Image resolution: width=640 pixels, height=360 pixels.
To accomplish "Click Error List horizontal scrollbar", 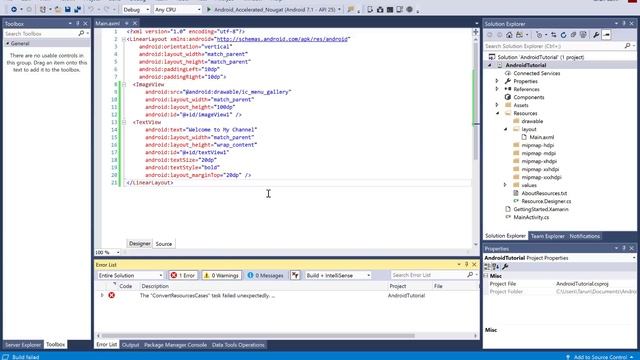I will click(287, 336).
